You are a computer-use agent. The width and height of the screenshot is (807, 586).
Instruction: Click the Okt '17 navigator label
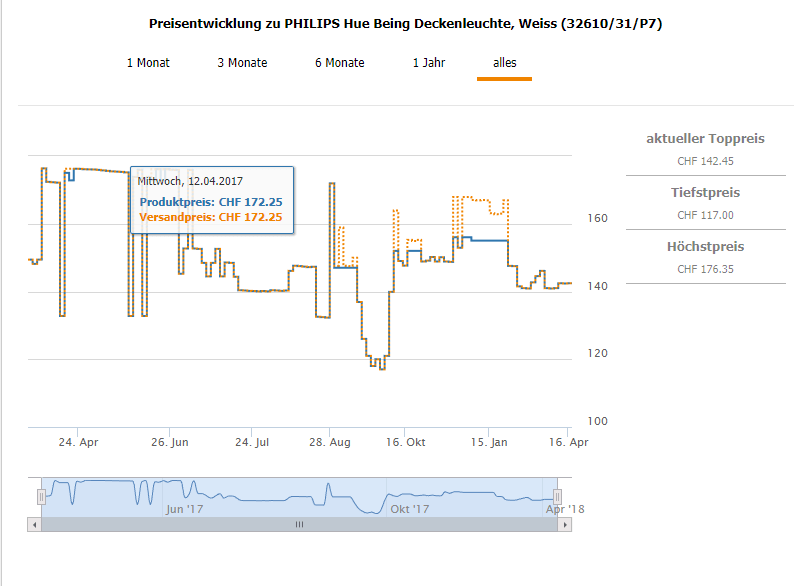click(409, 509)
